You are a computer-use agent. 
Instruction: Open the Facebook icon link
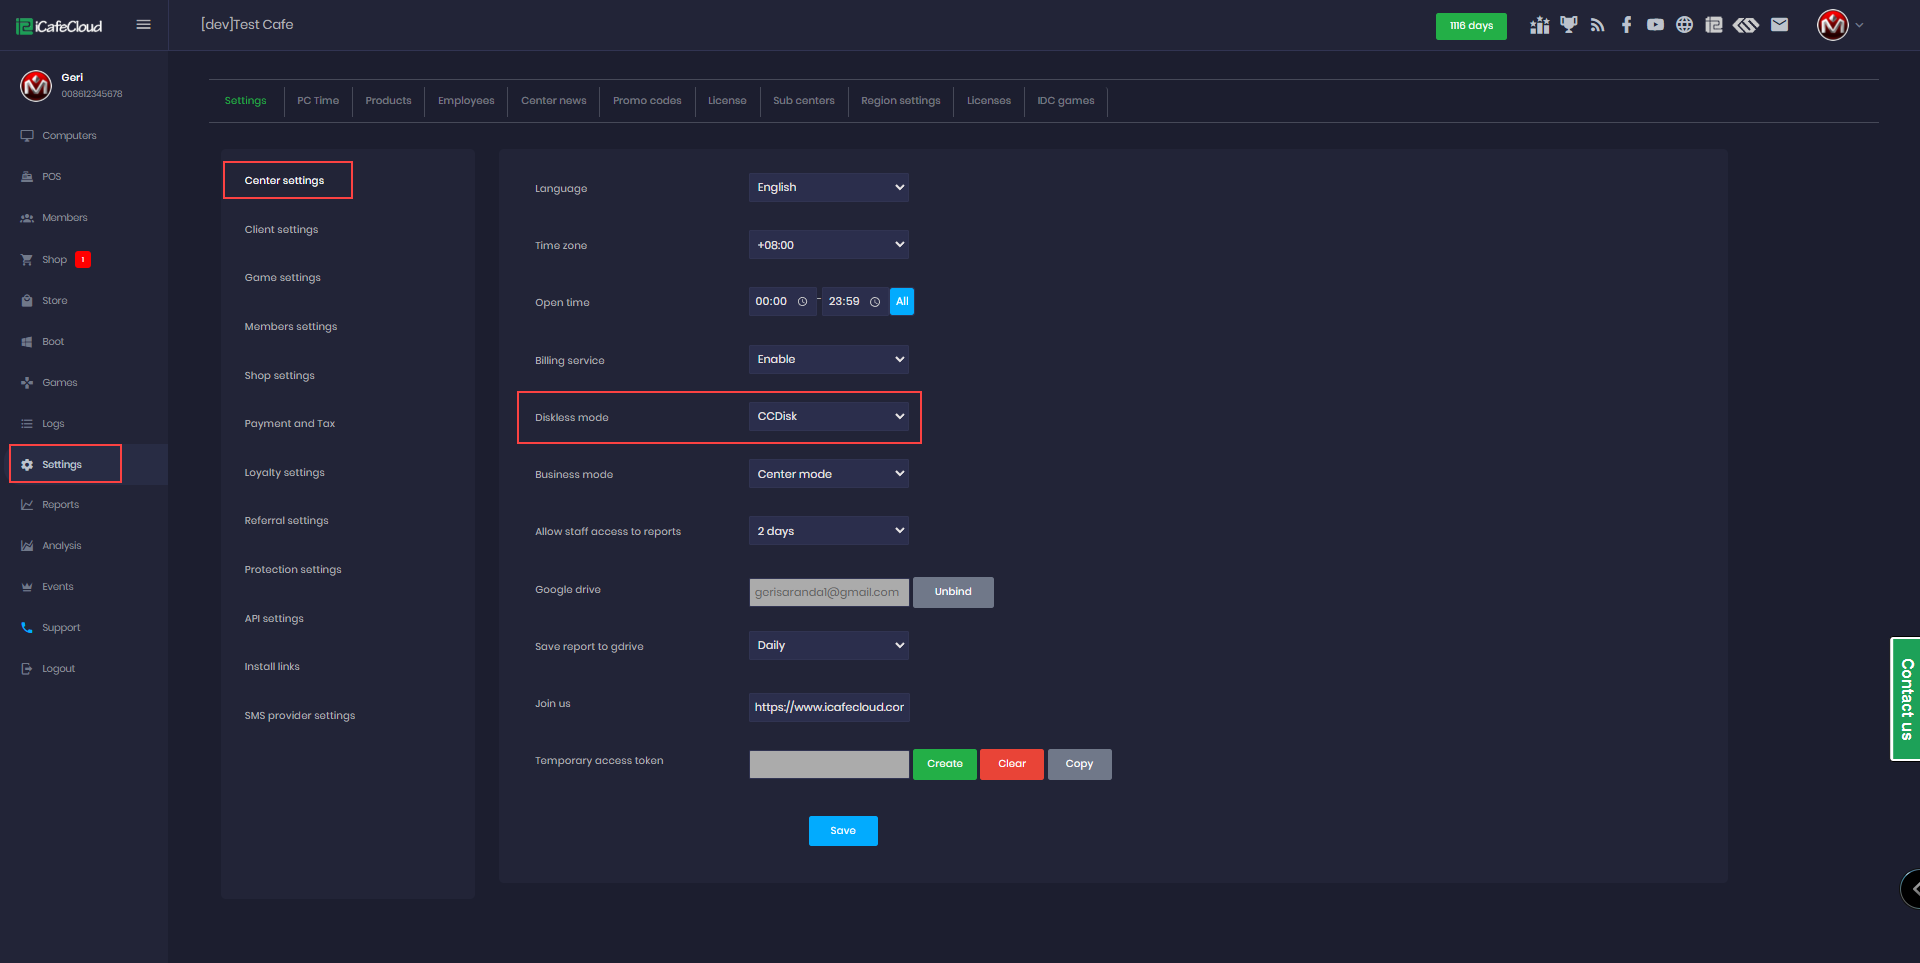click(x=1626, y=25)
